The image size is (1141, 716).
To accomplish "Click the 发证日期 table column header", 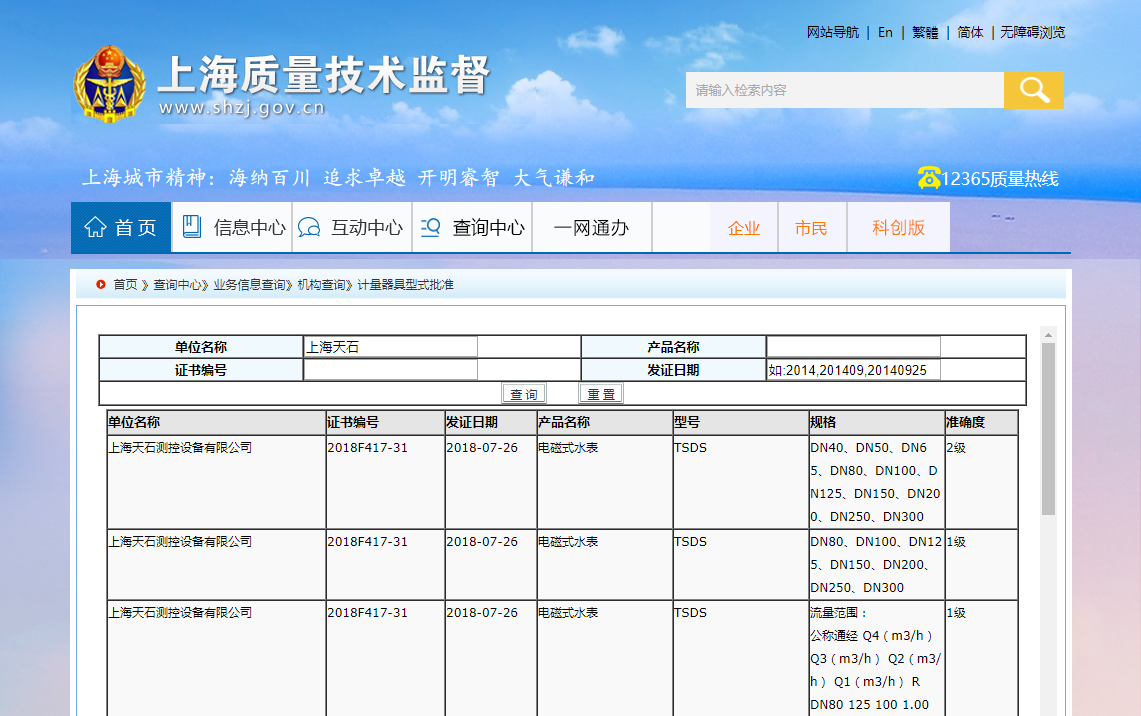I will (490, 423).
